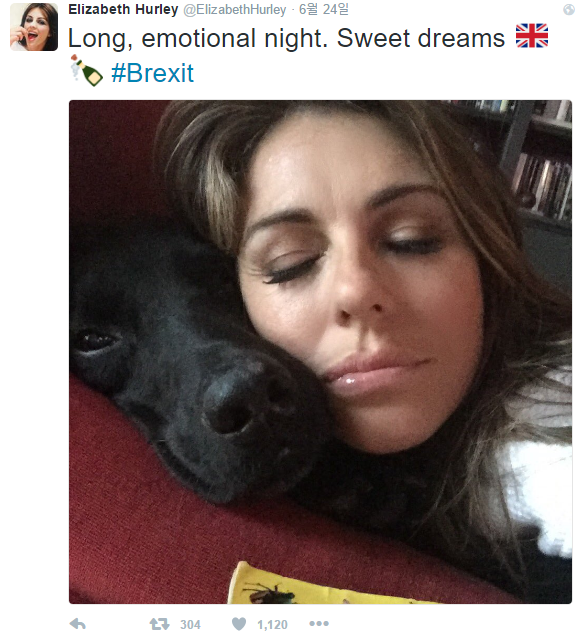View the 304 retweets count
The height and width of the screenshot is (636, 581).
[x=190, y=624]
